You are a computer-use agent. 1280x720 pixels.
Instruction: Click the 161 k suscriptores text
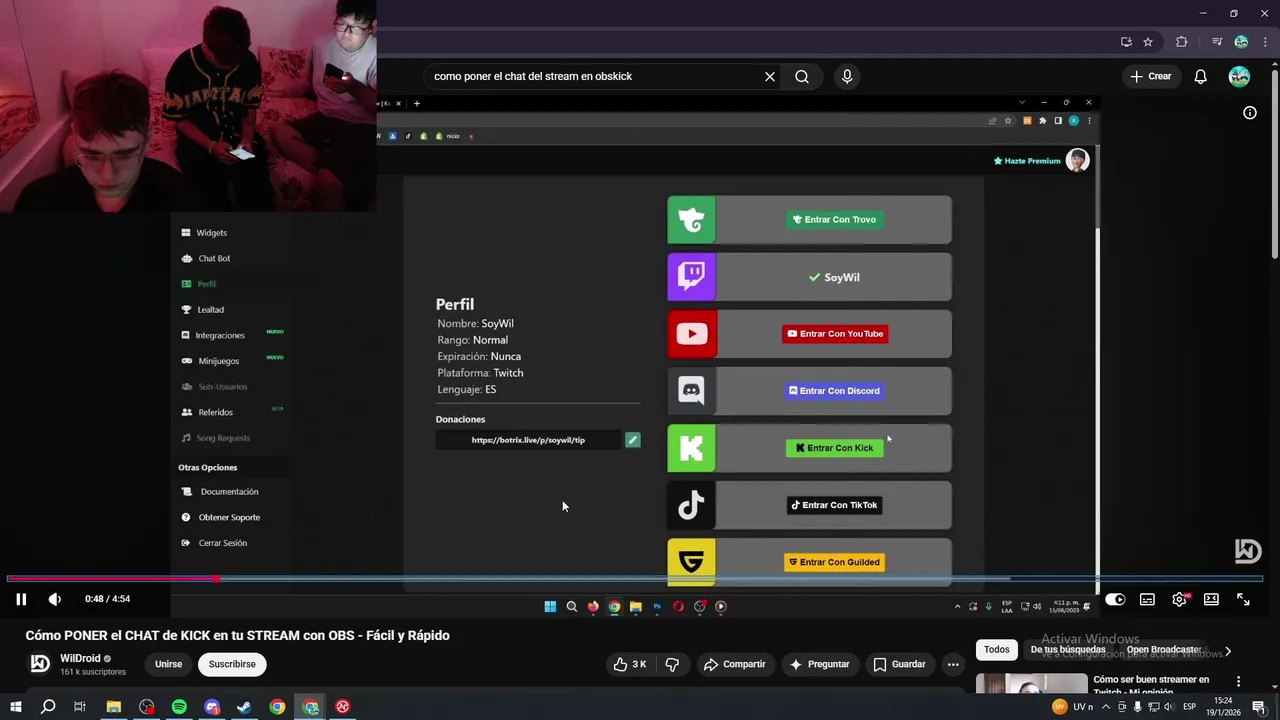pyautogui.click(x=93, y=672)
